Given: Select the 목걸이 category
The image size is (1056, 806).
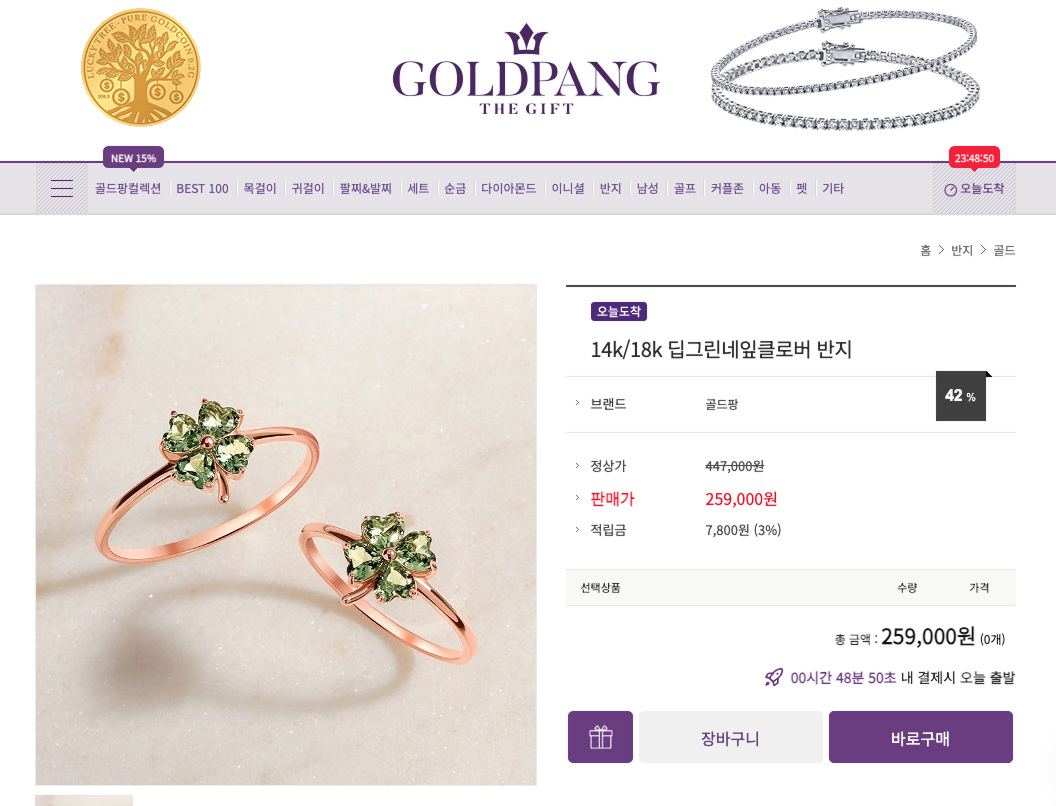Looking at the screenshot, I should click(260, 189).
